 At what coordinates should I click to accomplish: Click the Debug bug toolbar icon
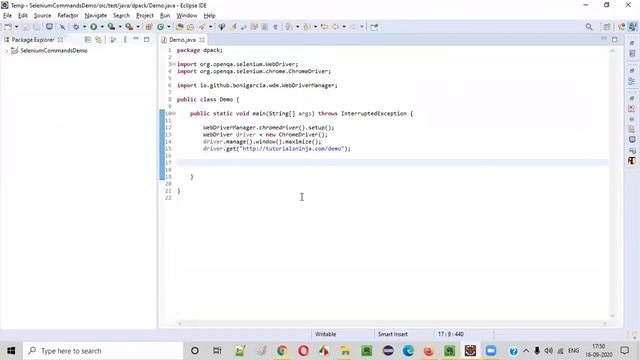click(76, 27)
